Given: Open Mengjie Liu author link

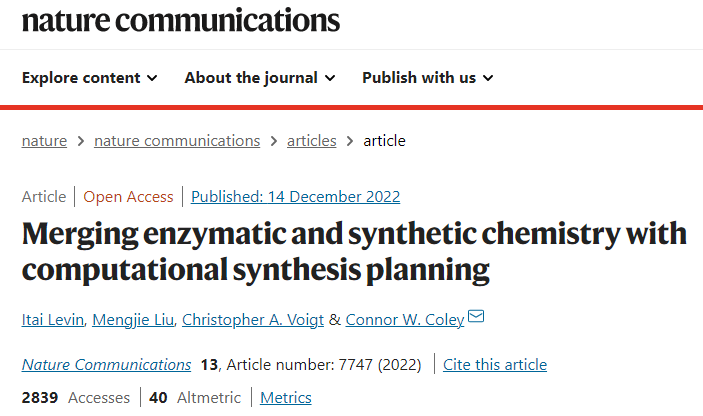Looking at the screenshot, I should (x=135, y=319).
